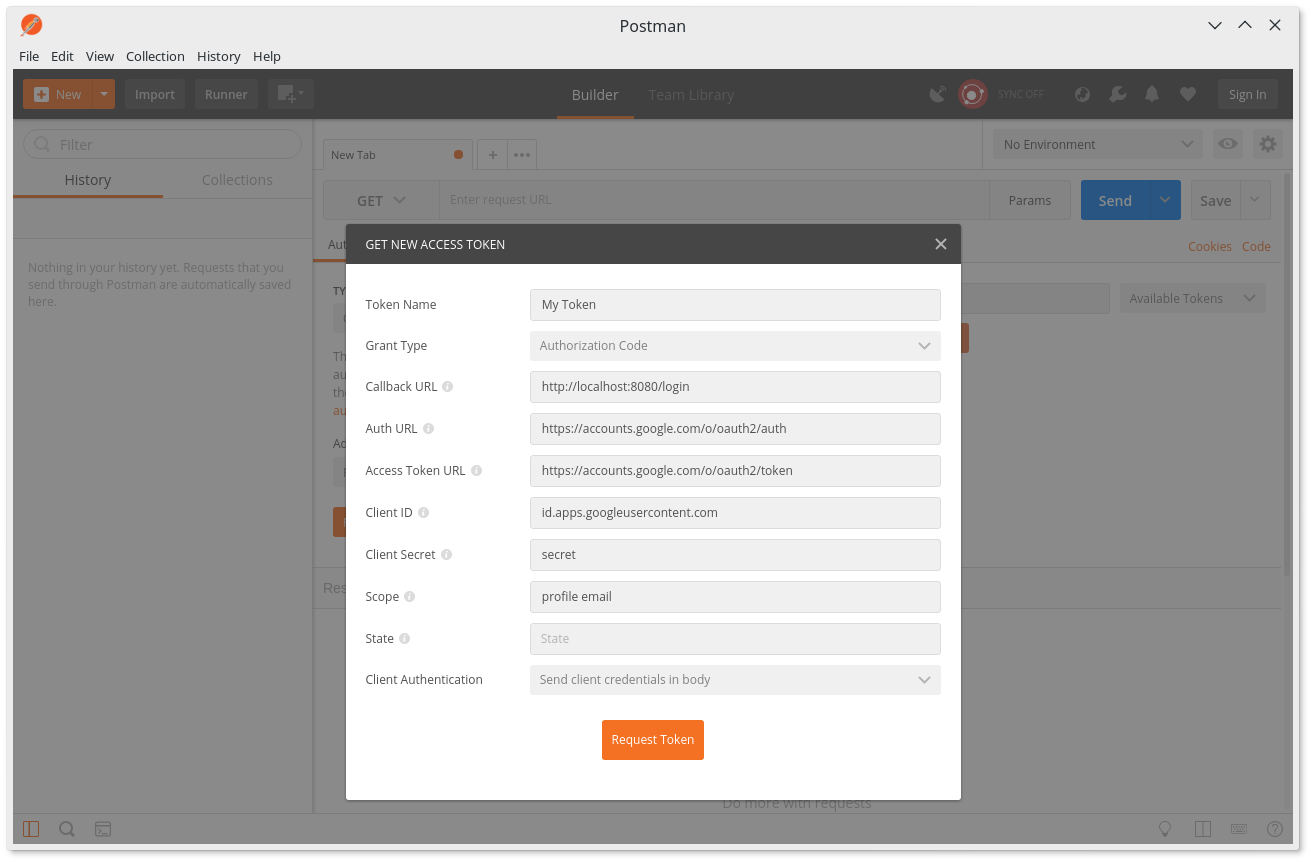Expand the Send button dropdown arrow

point(1165,200)
